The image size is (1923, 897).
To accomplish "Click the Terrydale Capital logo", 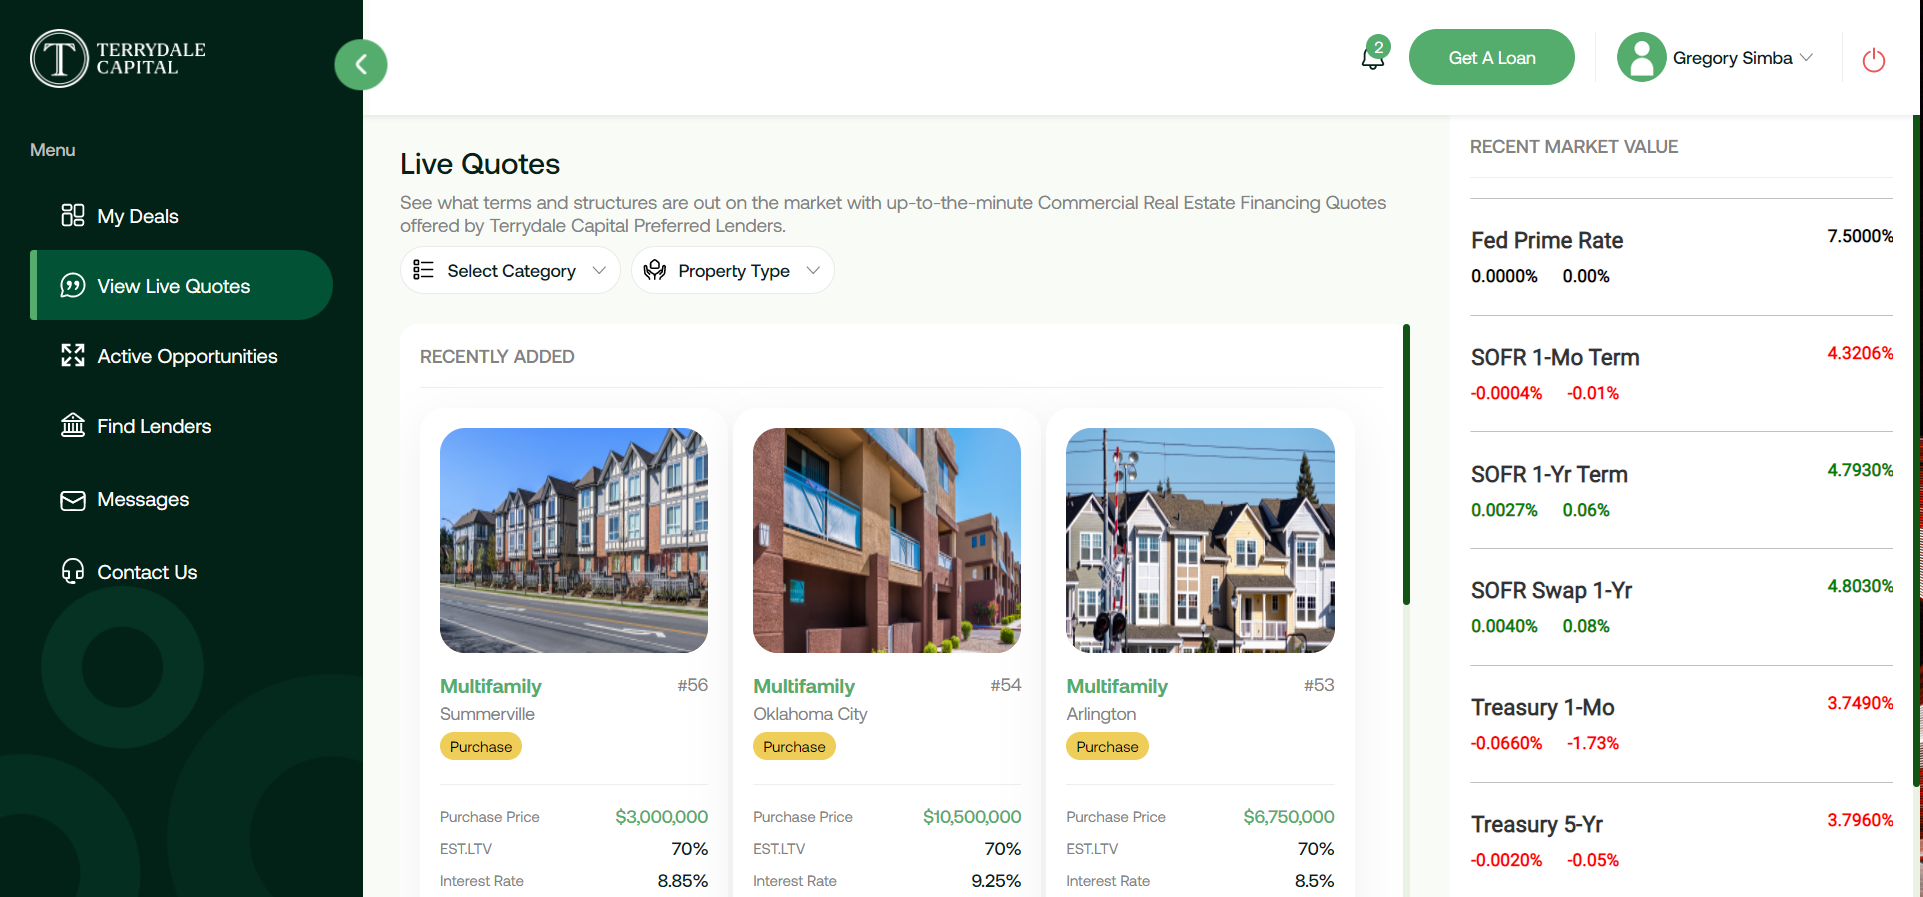I will click(118, 58).
